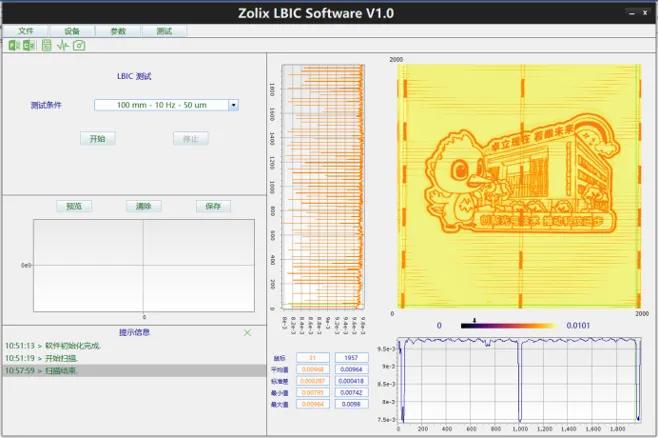Click the document report icon in toolbar
Screen dimensions: 659x438
47,45
